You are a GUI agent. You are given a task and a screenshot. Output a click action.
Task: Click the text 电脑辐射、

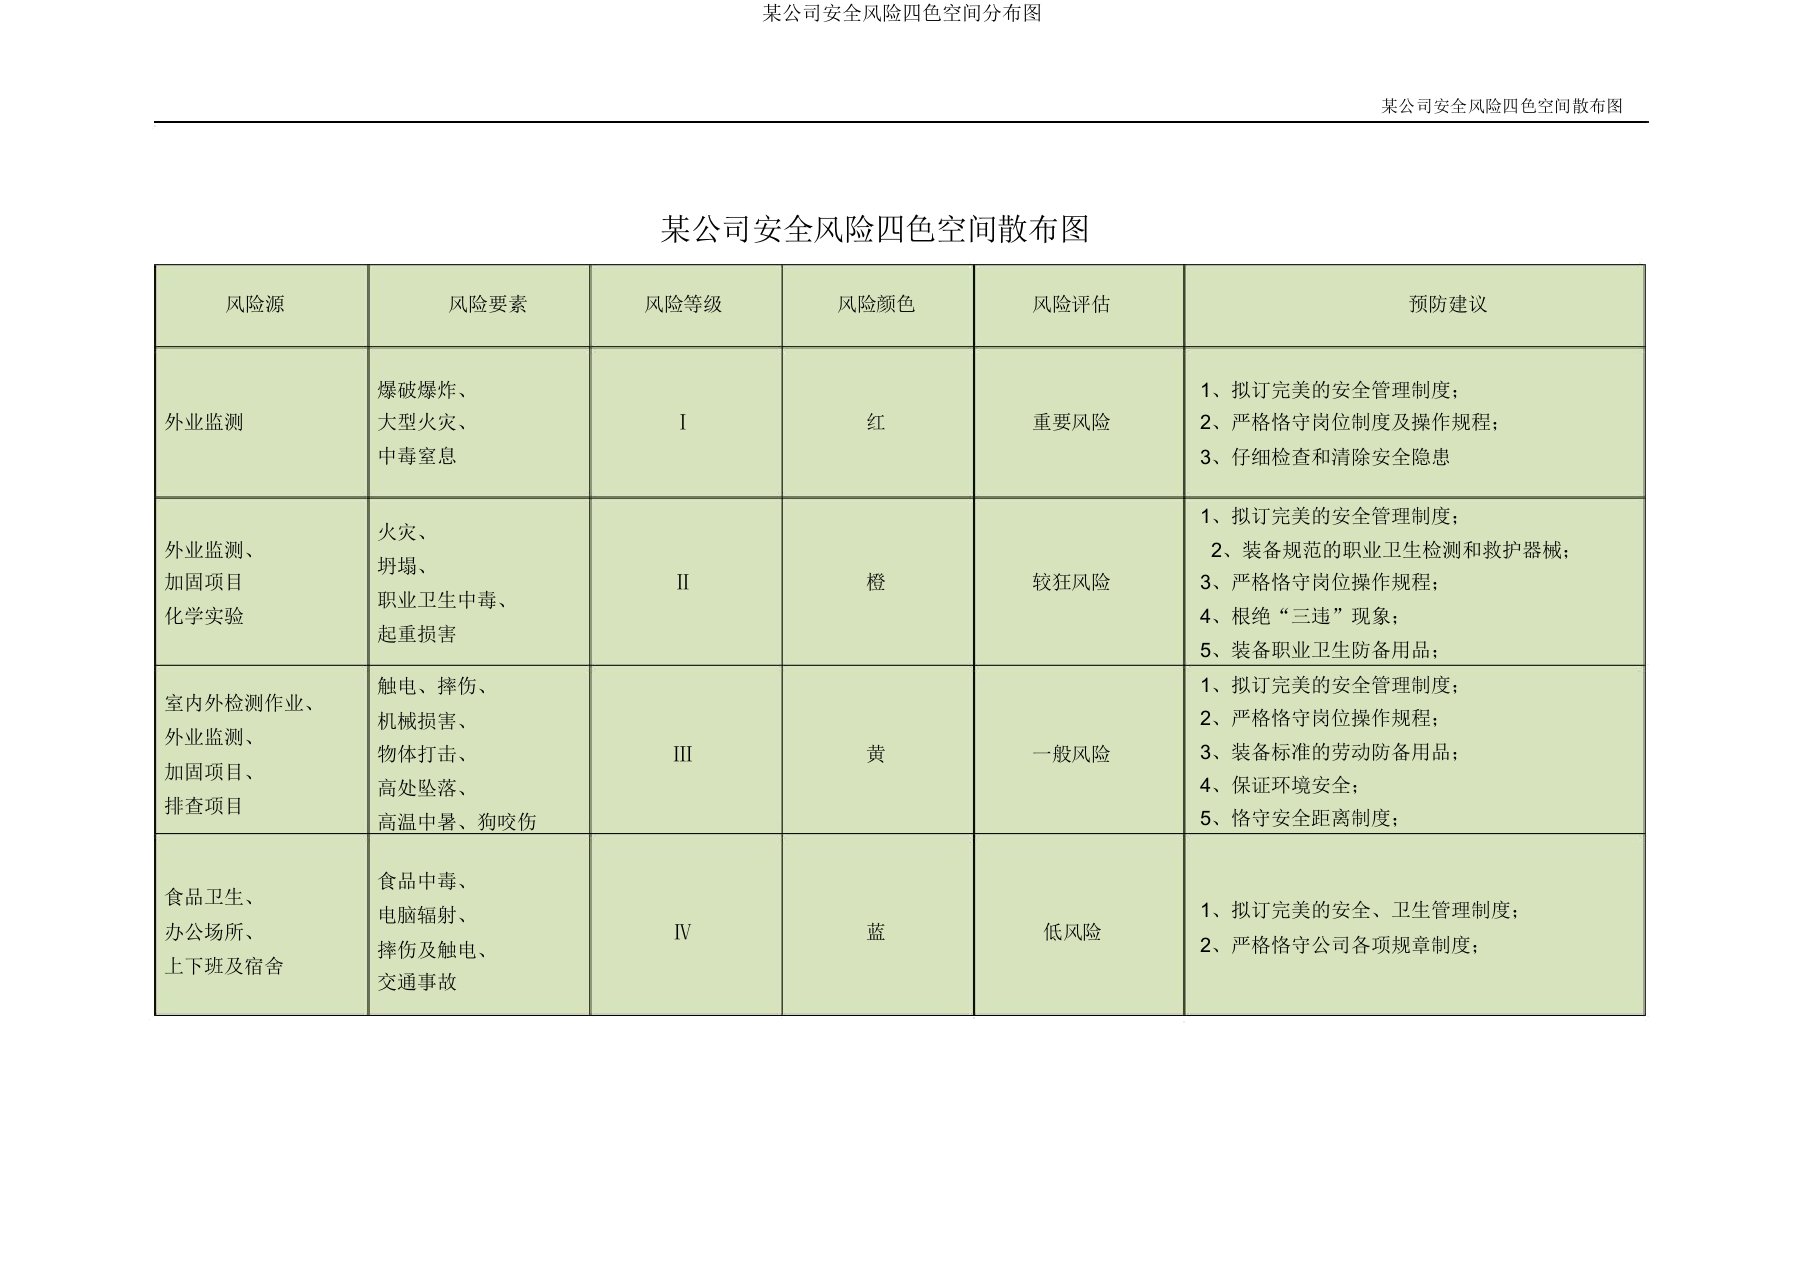pos(422,915)
